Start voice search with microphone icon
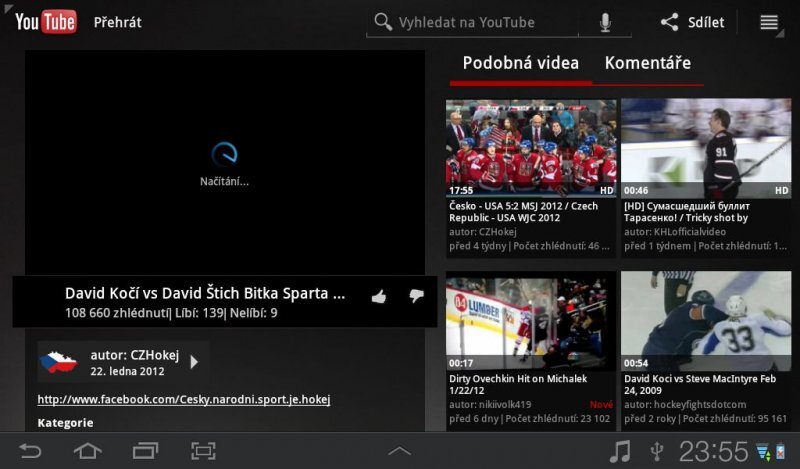Image resolution: width=800 pixels, height=469 pixels. (x=605, y=22)
